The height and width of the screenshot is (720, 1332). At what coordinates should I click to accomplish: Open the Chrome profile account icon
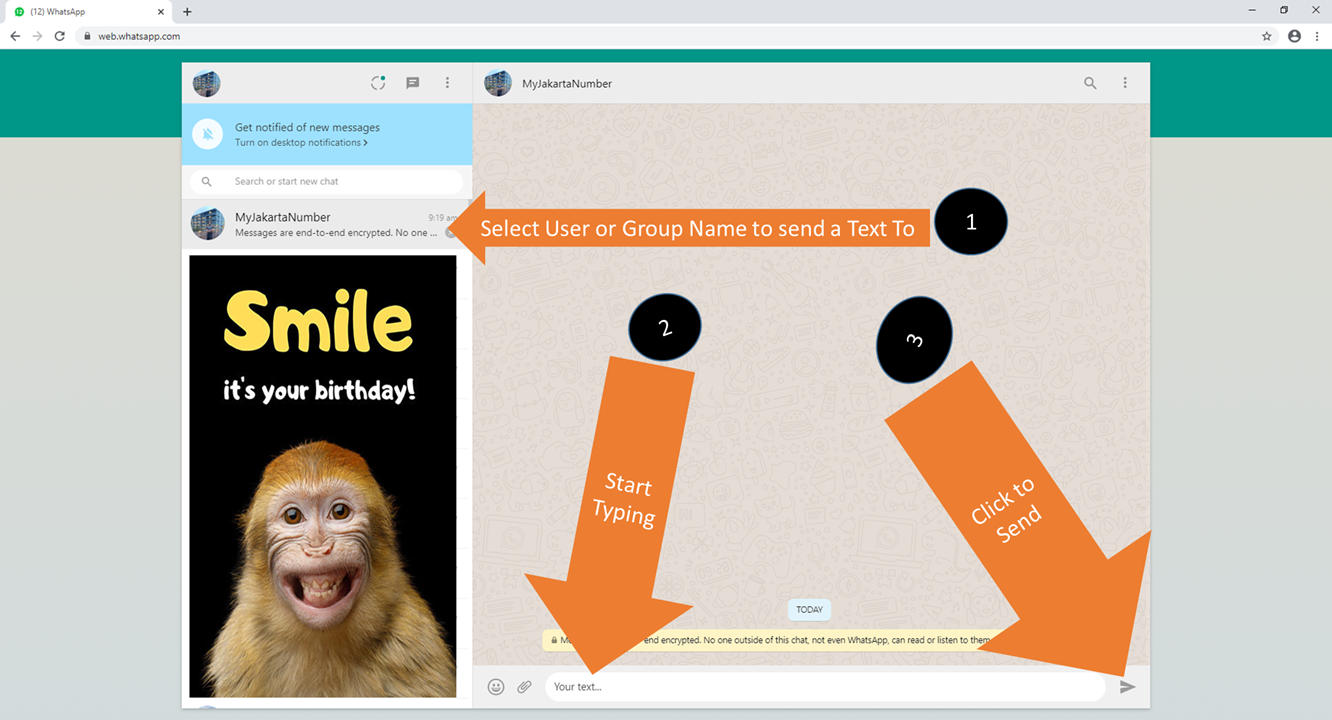click(1295, 36)
